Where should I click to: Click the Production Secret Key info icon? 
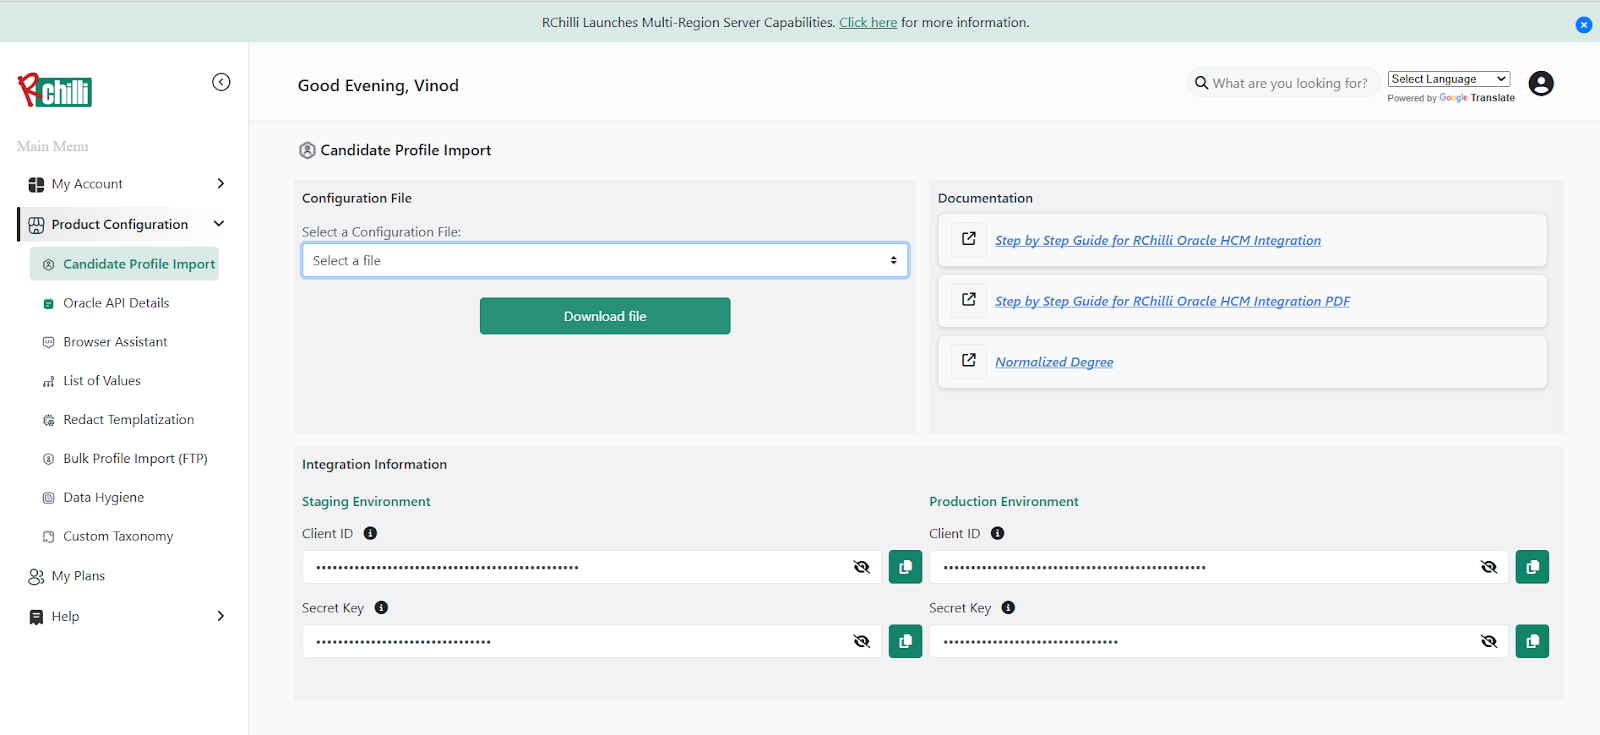1008,608
